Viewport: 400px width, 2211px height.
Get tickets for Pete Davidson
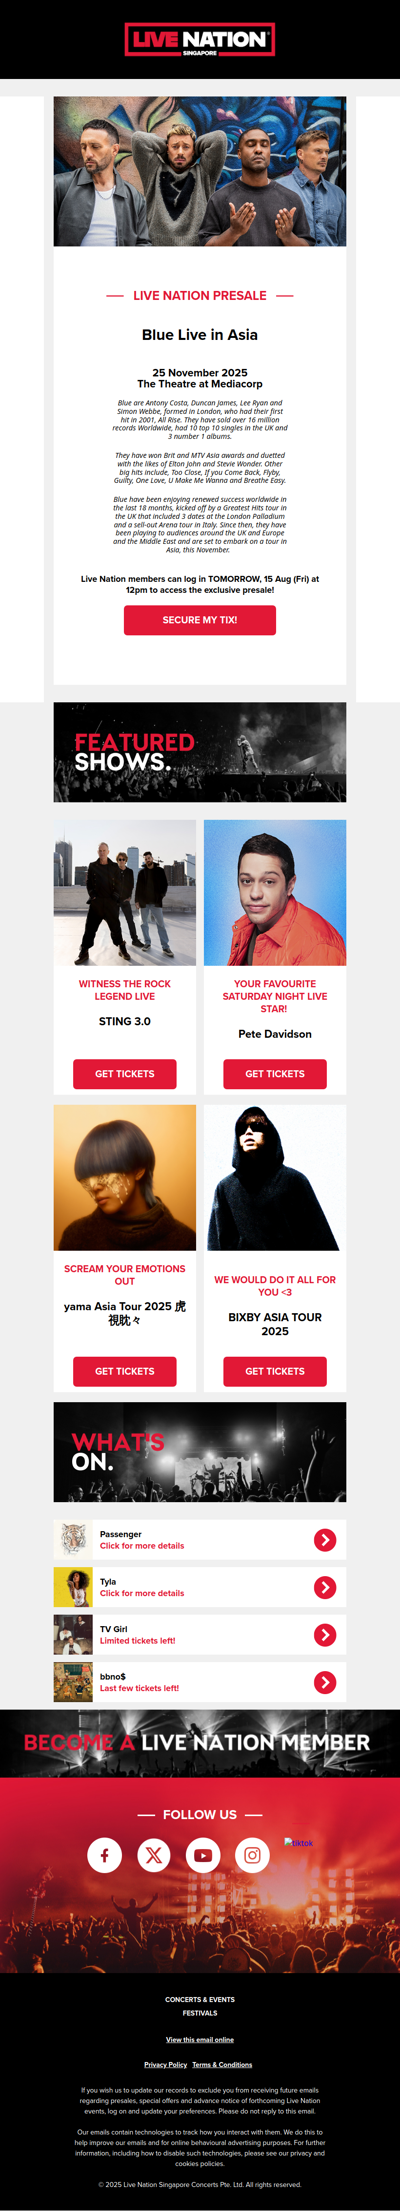pyautogui.click(x=275, y=1074)
